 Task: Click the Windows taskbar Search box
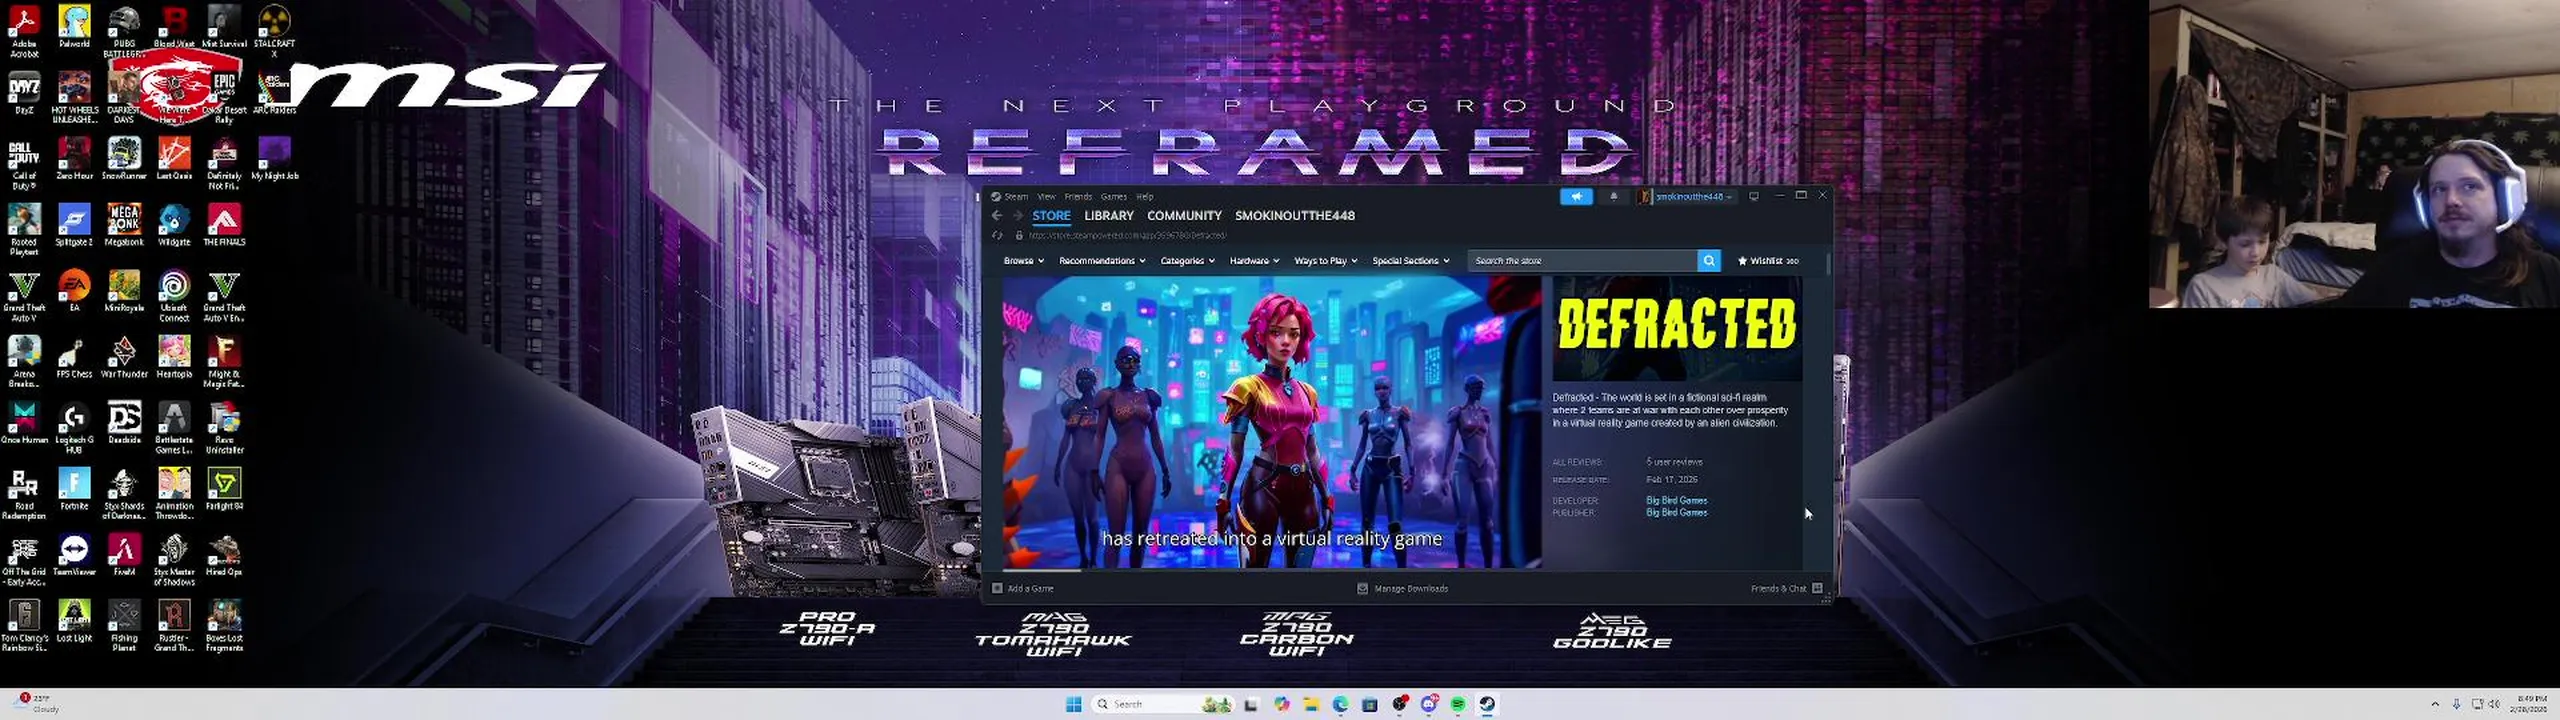pyautogui.click(x=1162, y=704)
